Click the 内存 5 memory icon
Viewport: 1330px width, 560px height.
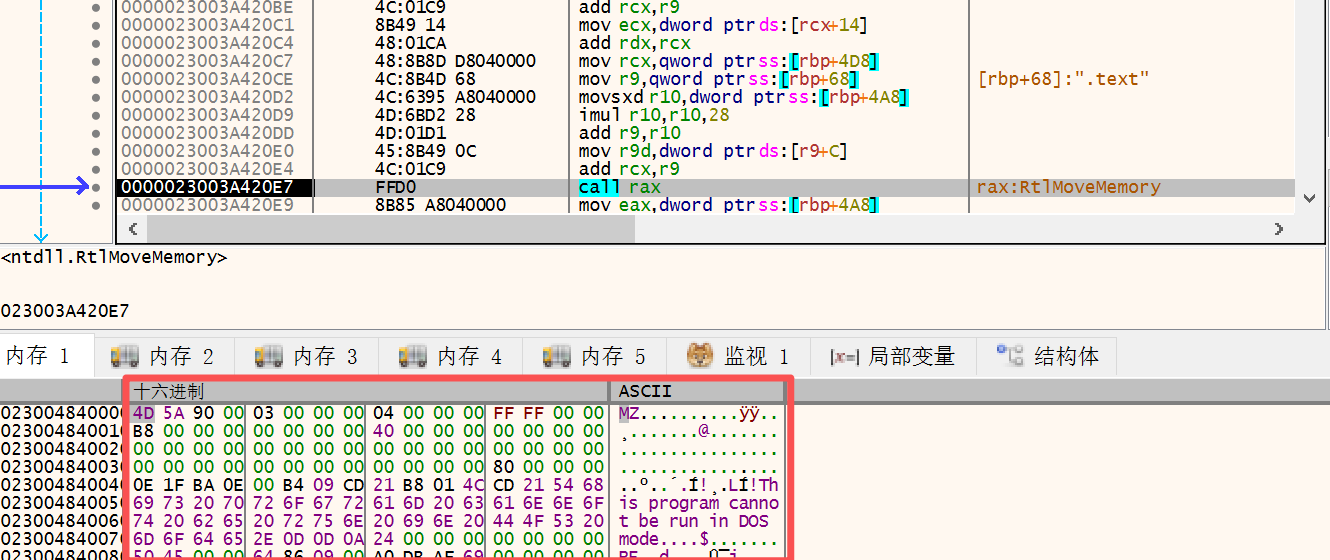coord(557,356)
